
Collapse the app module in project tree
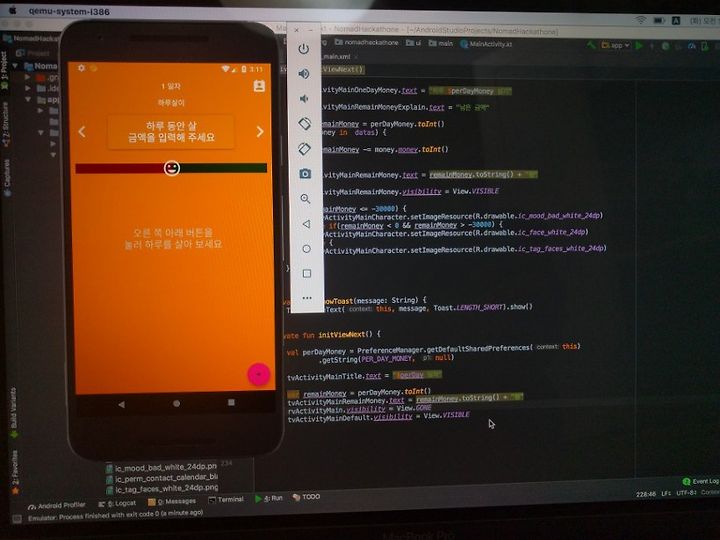click(28, 99)
